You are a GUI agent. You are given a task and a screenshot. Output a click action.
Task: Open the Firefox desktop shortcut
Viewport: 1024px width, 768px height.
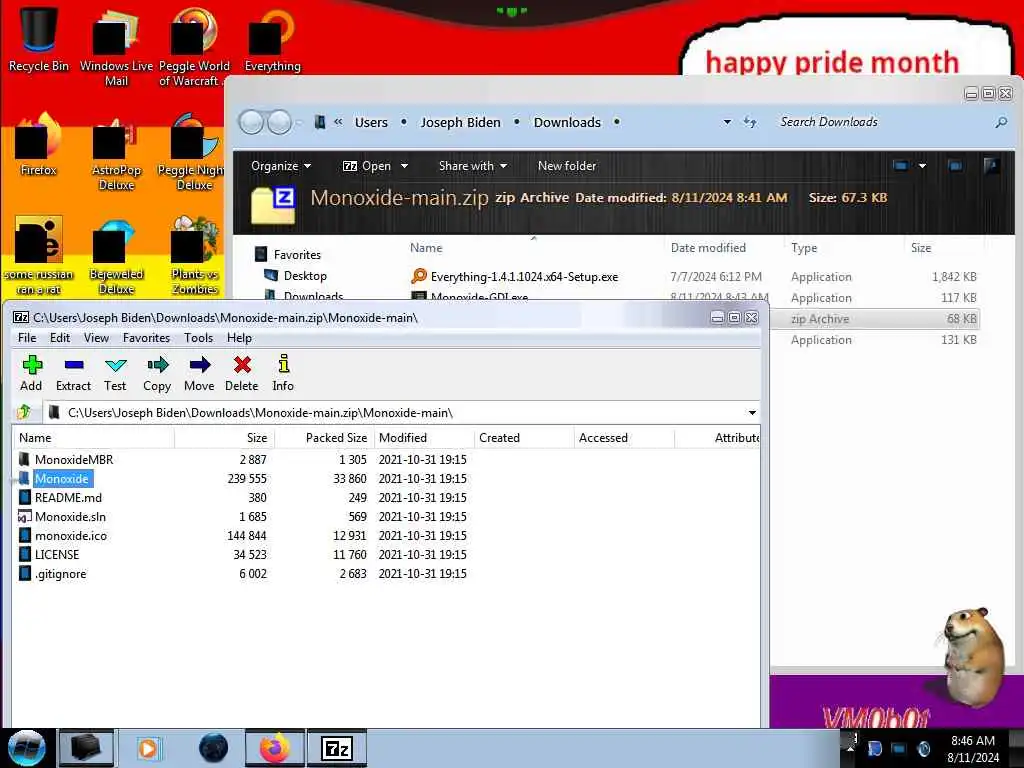pos(39,146)
